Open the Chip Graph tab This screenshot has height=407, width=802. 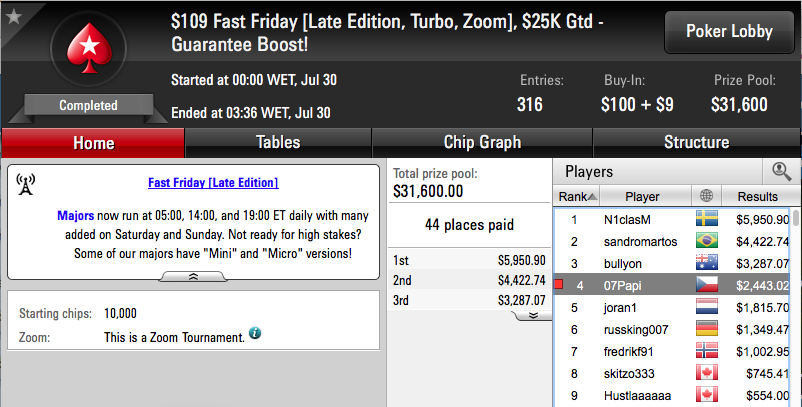[x=482, y=142]
